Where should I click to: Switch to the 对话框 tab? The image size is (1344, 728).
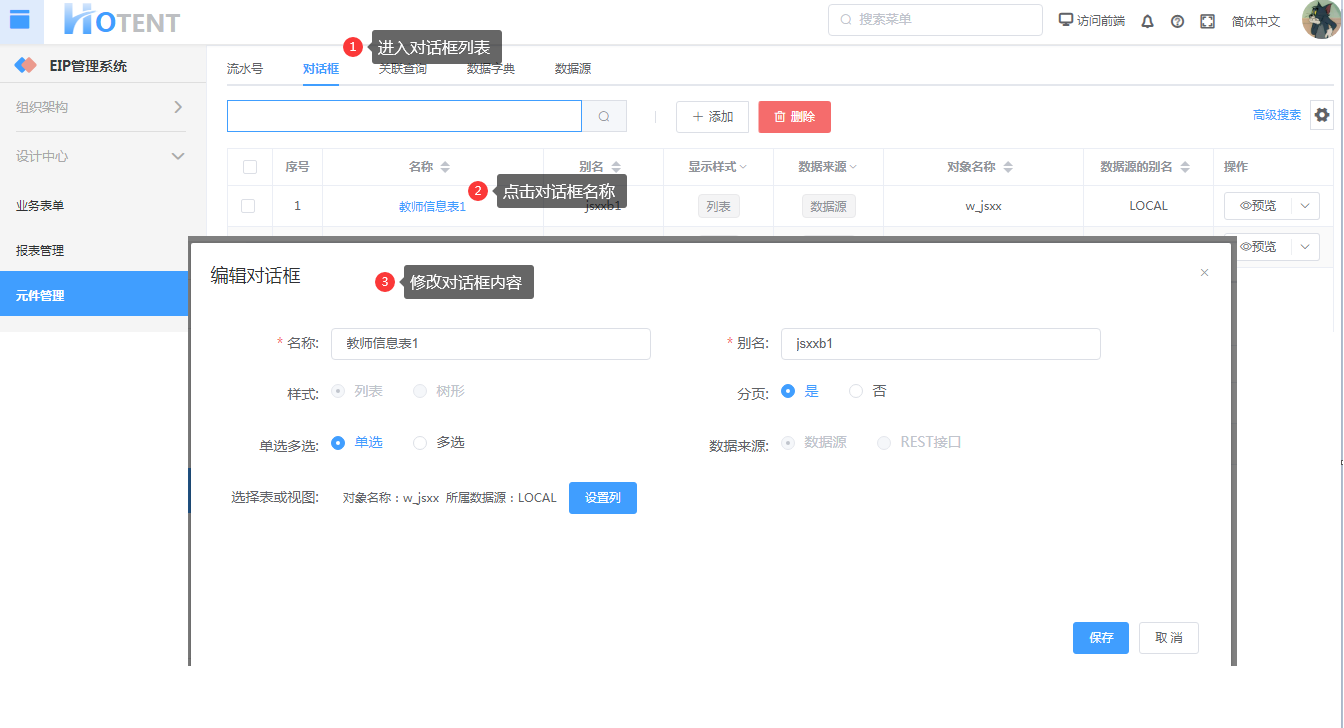point(321,69)
